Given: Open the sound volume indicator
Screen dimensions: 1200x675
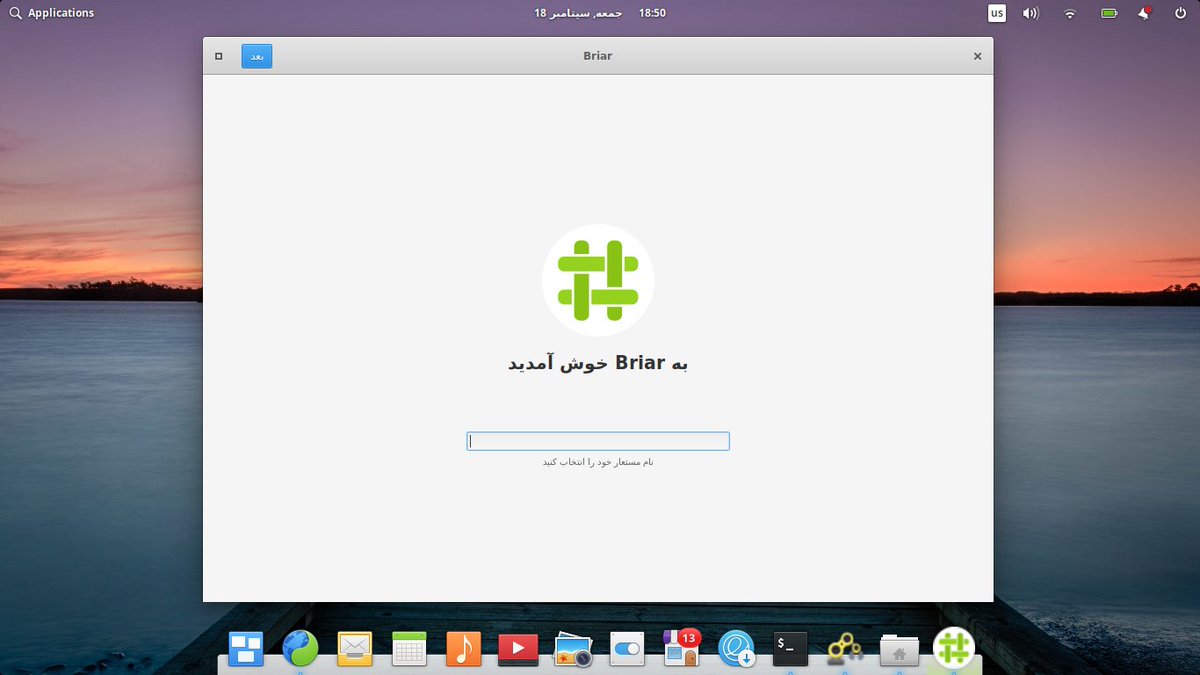Looking at the screenshot, I should pos(1031,13).
